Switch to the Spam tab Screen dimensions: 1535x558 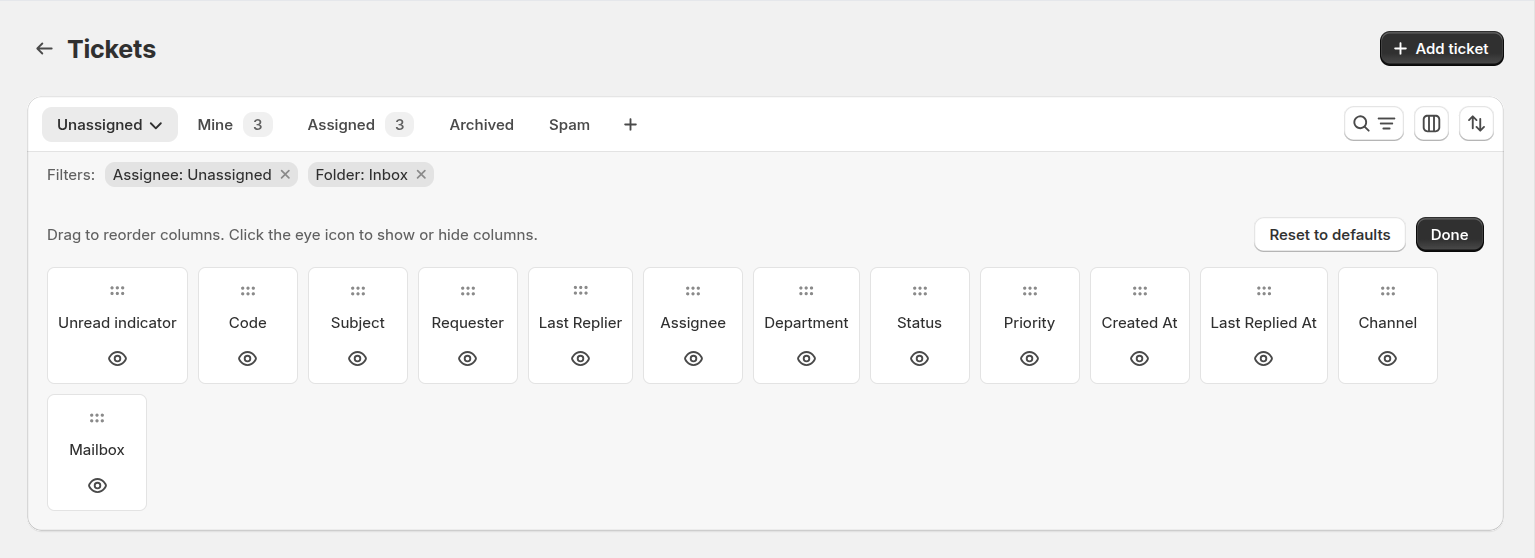coord(569,125)
